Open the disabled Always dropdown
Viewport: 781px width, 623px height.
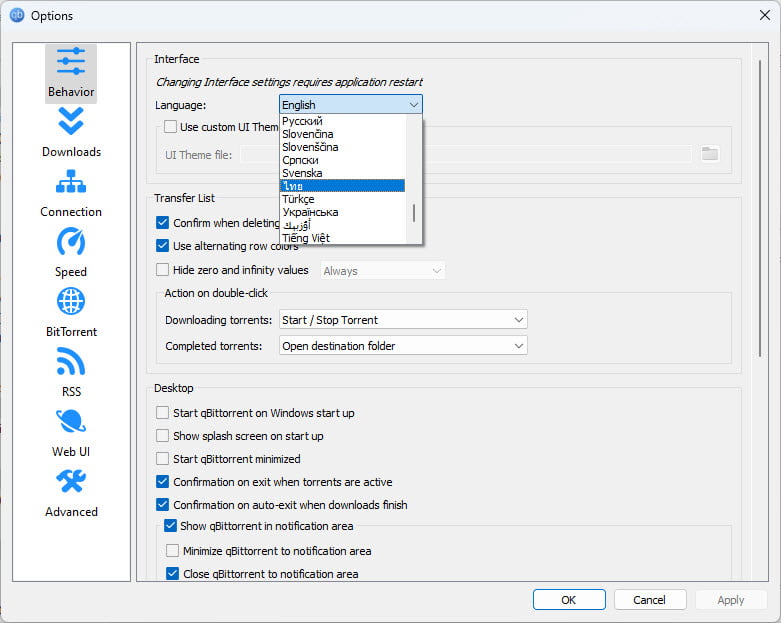point(383,271)
